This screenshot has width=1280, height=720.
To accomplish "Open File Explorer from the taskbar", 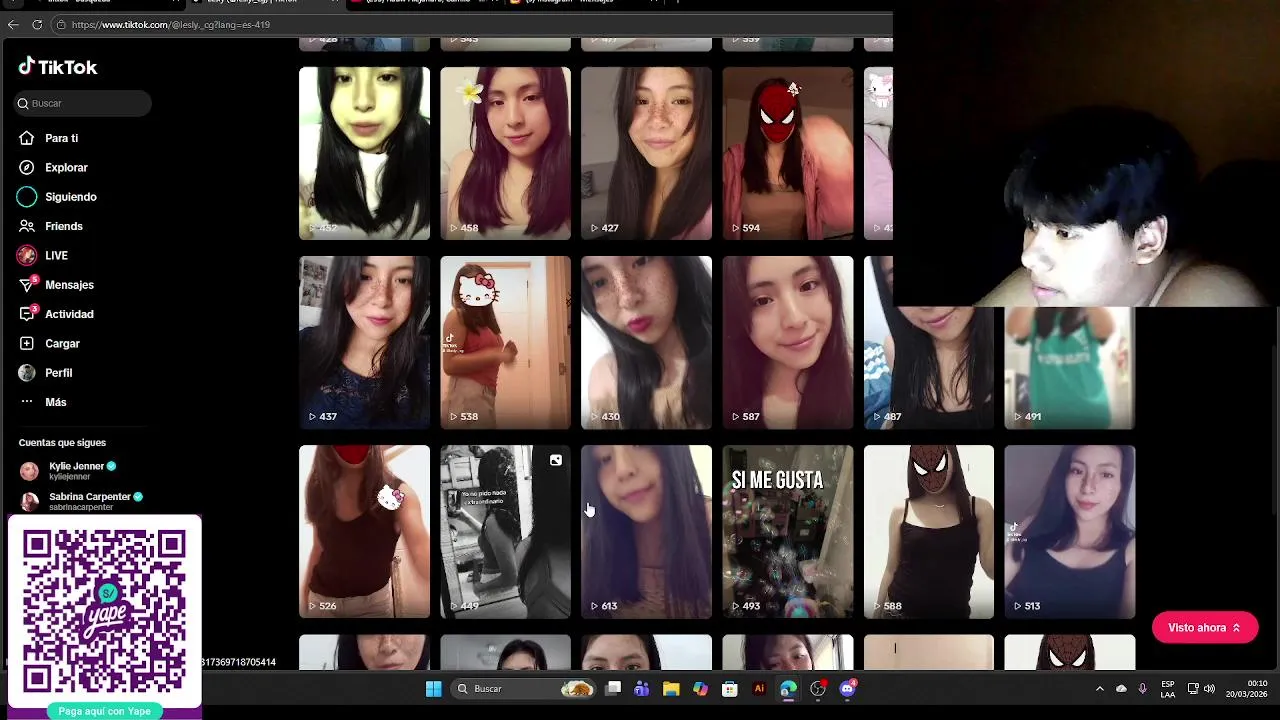I will (671, 689).
